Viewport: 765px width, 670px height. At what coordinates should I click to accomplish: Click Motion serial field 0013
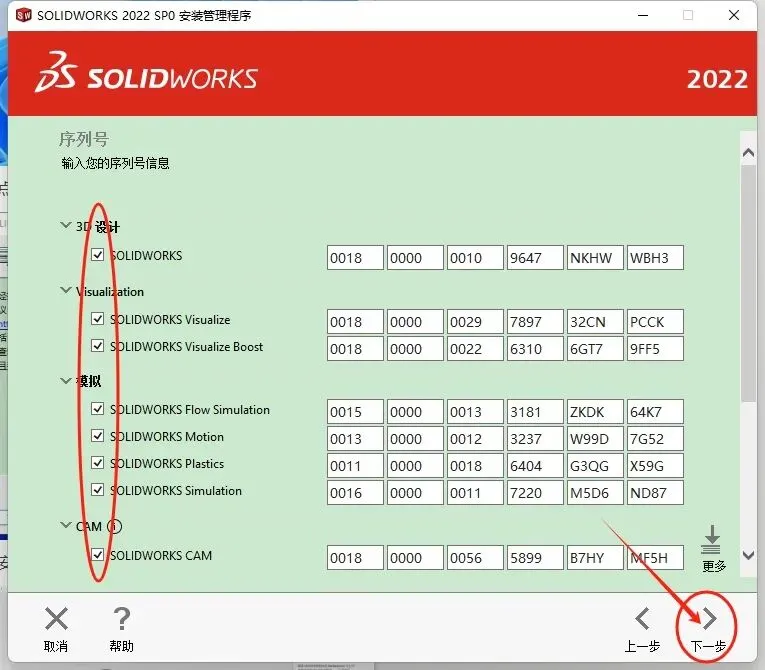pyautogui.click(x=355, y=439)
